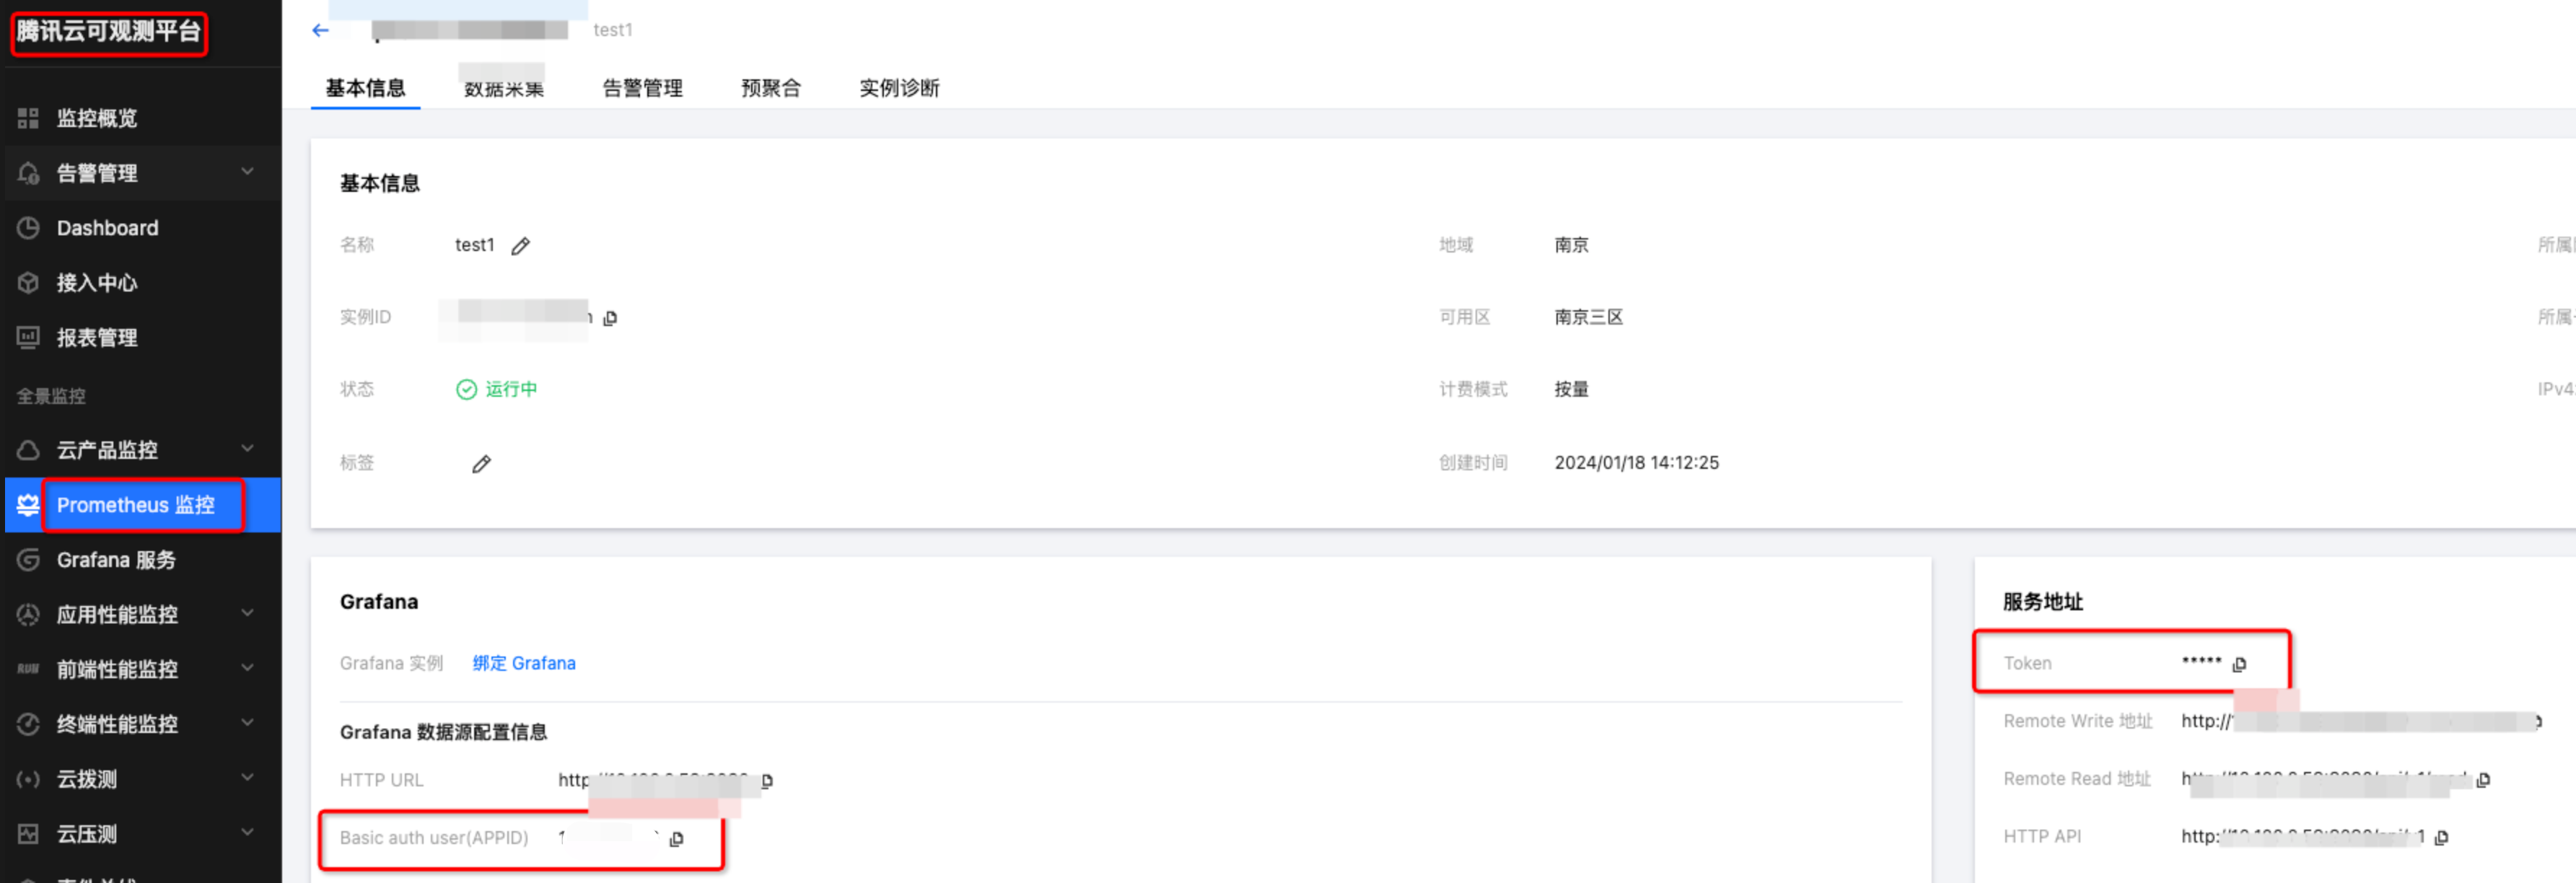
Task: Copy the Basic auth user APPID
Action: (676, 839)
